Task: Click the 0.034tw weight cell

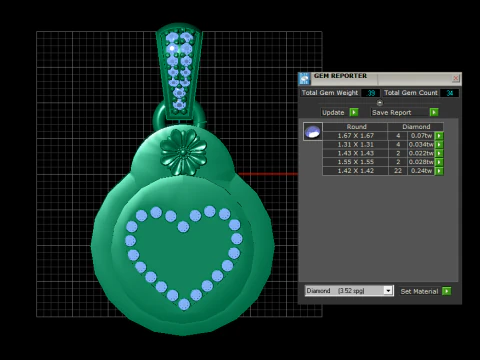Action: click(421, 145)
